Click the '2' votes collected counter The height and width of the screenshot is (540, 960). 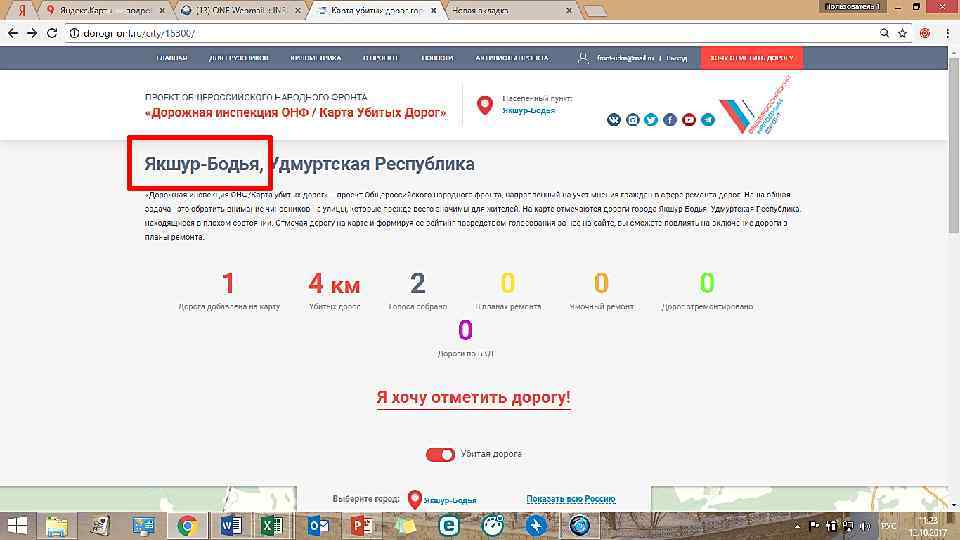[x=418, y=283]
